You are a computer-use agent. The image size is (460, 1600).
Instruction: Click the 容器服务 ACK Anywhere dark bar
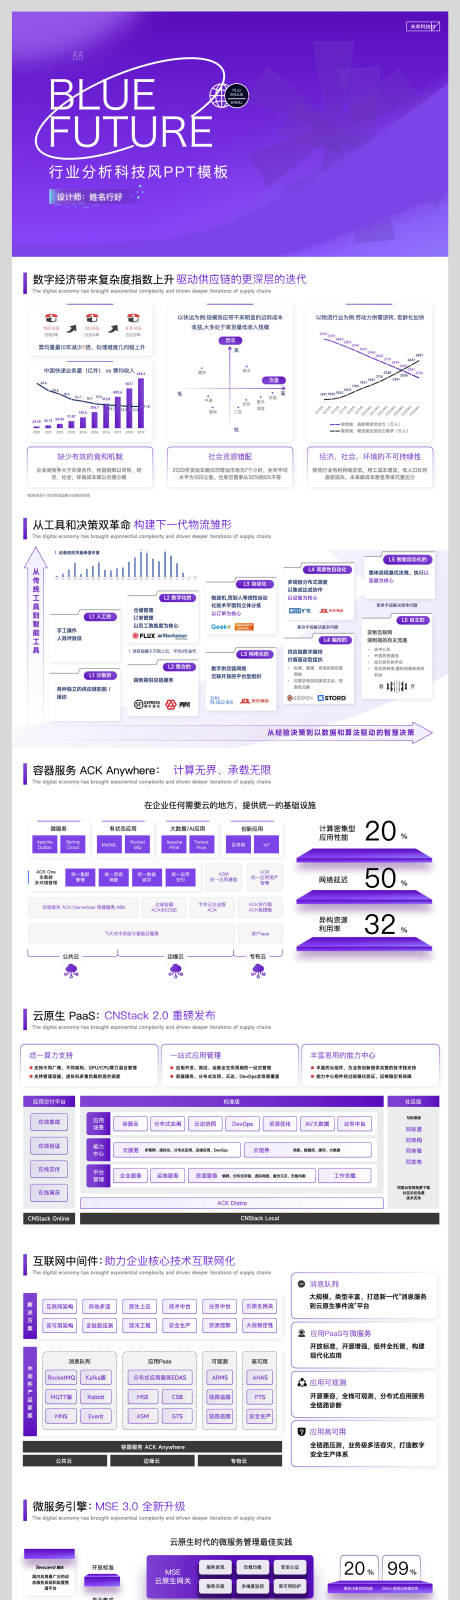153,1447
